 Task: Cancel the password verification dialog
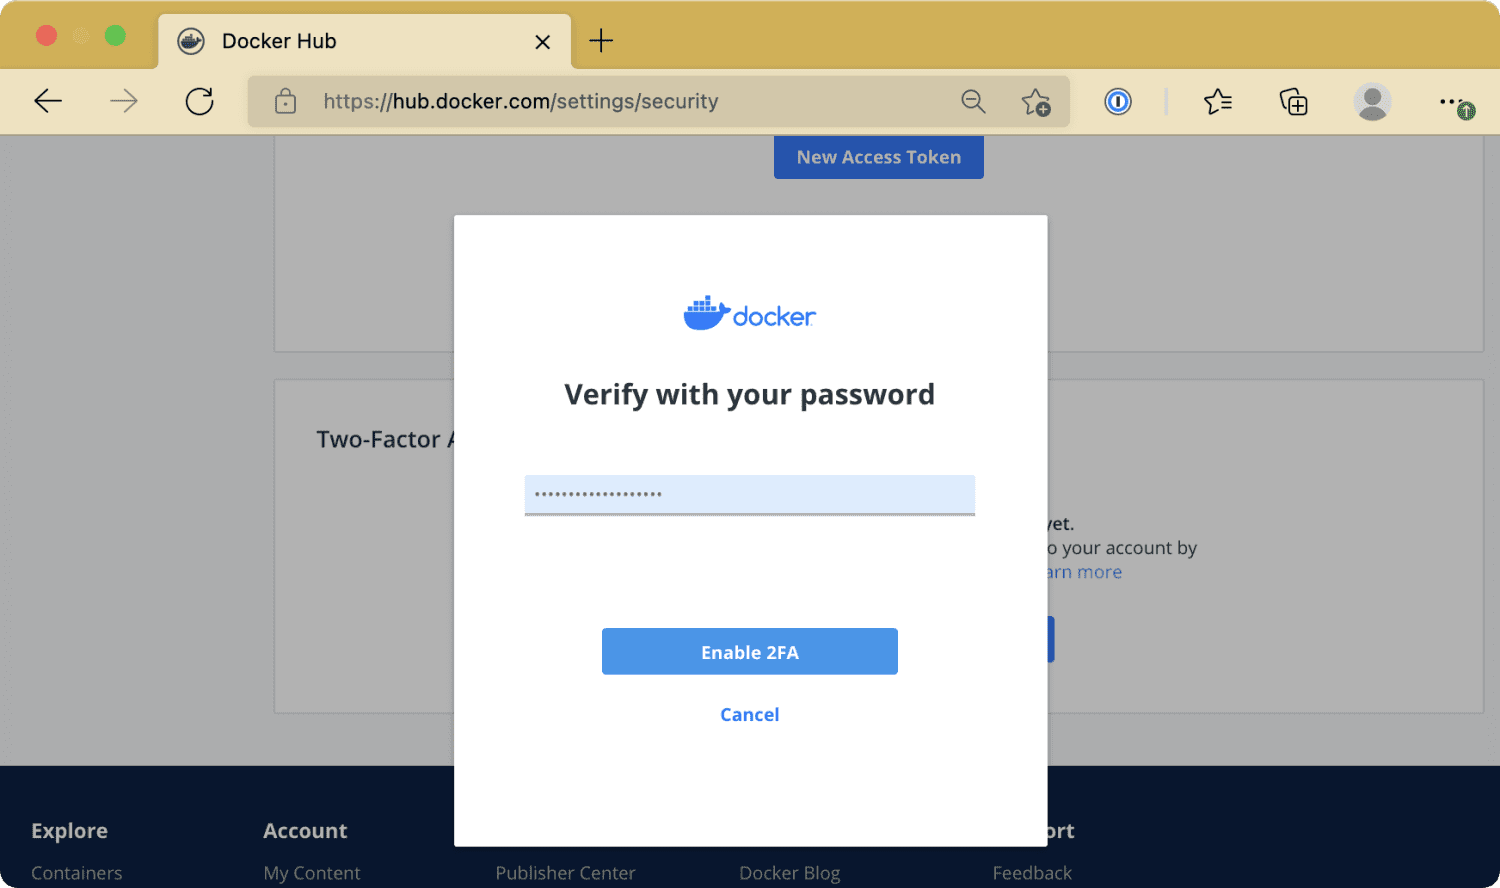click(x=749, y=715)
